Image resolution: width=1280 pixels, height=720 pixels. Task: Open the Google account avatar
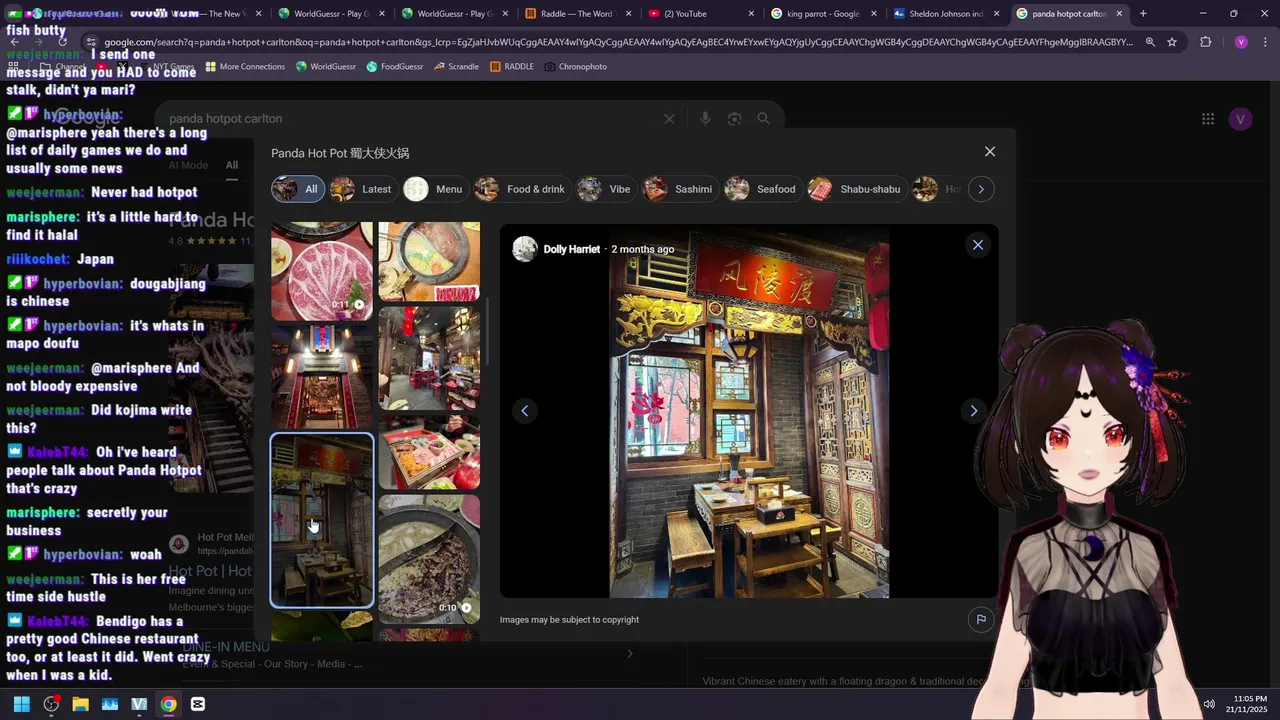click(x=1241, y=119)
